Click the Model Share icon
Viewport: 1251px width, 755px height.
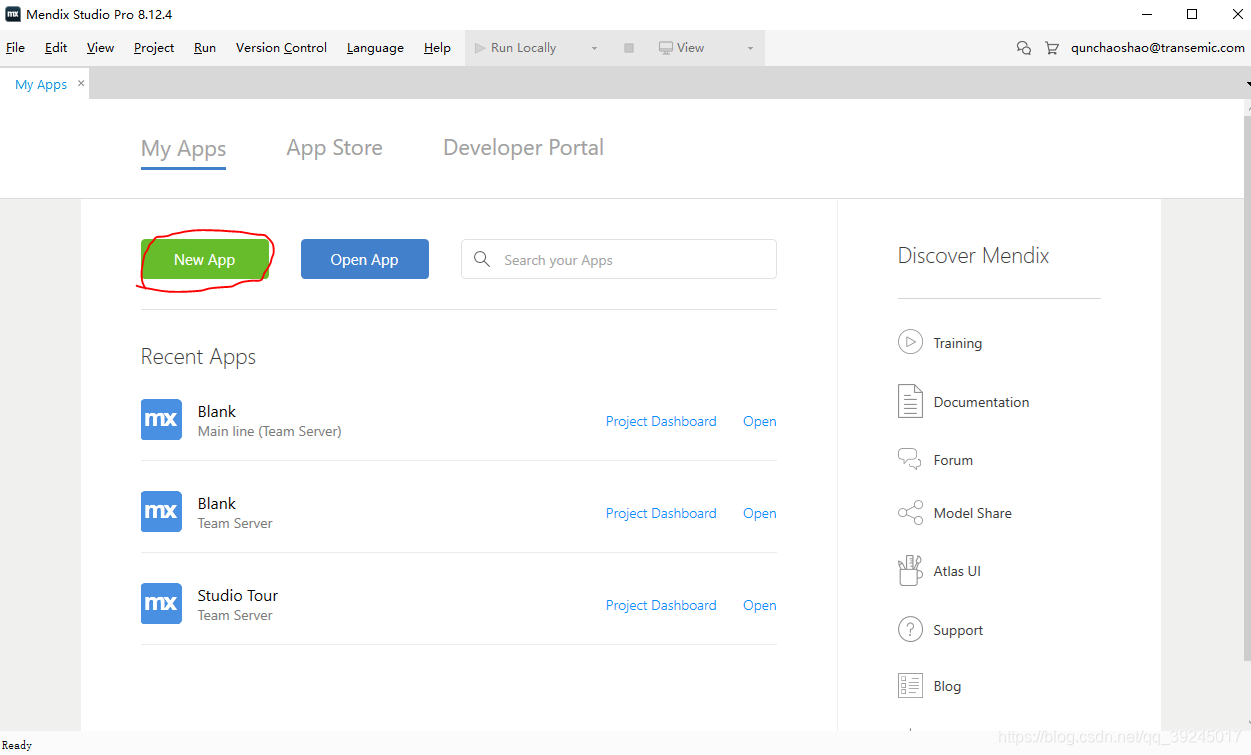(910, 513)
